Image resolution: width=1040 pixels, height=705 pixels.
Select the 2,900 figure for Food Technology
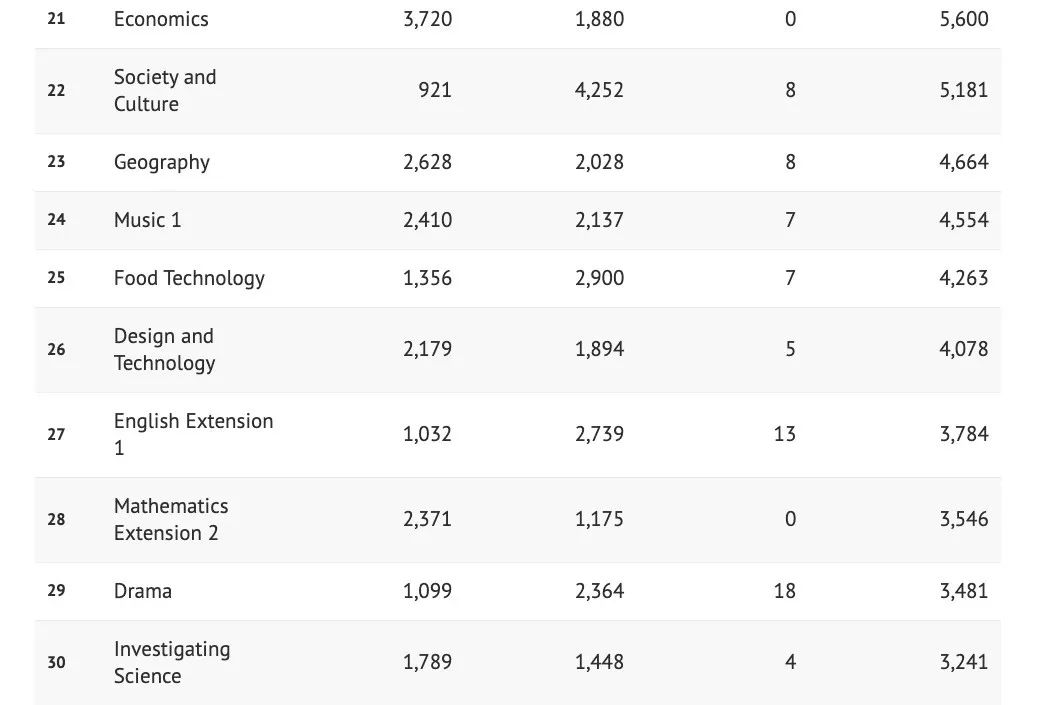click(599, 278)
